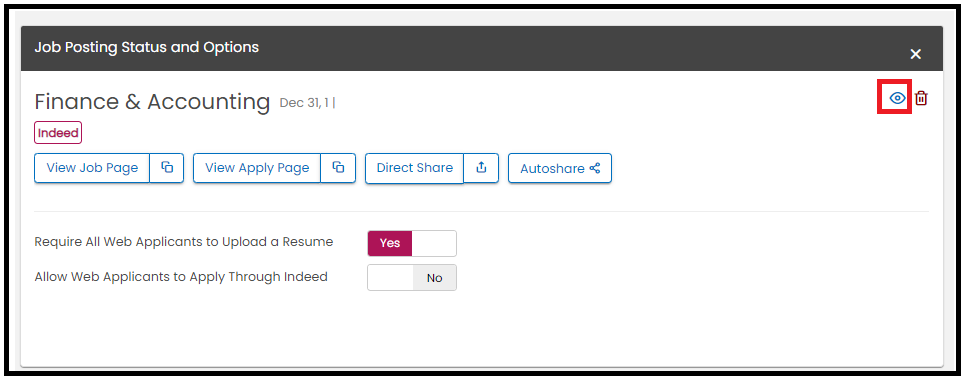Copy the View Apply Page link
Screen dimensions: 967x380
(338, 168)
